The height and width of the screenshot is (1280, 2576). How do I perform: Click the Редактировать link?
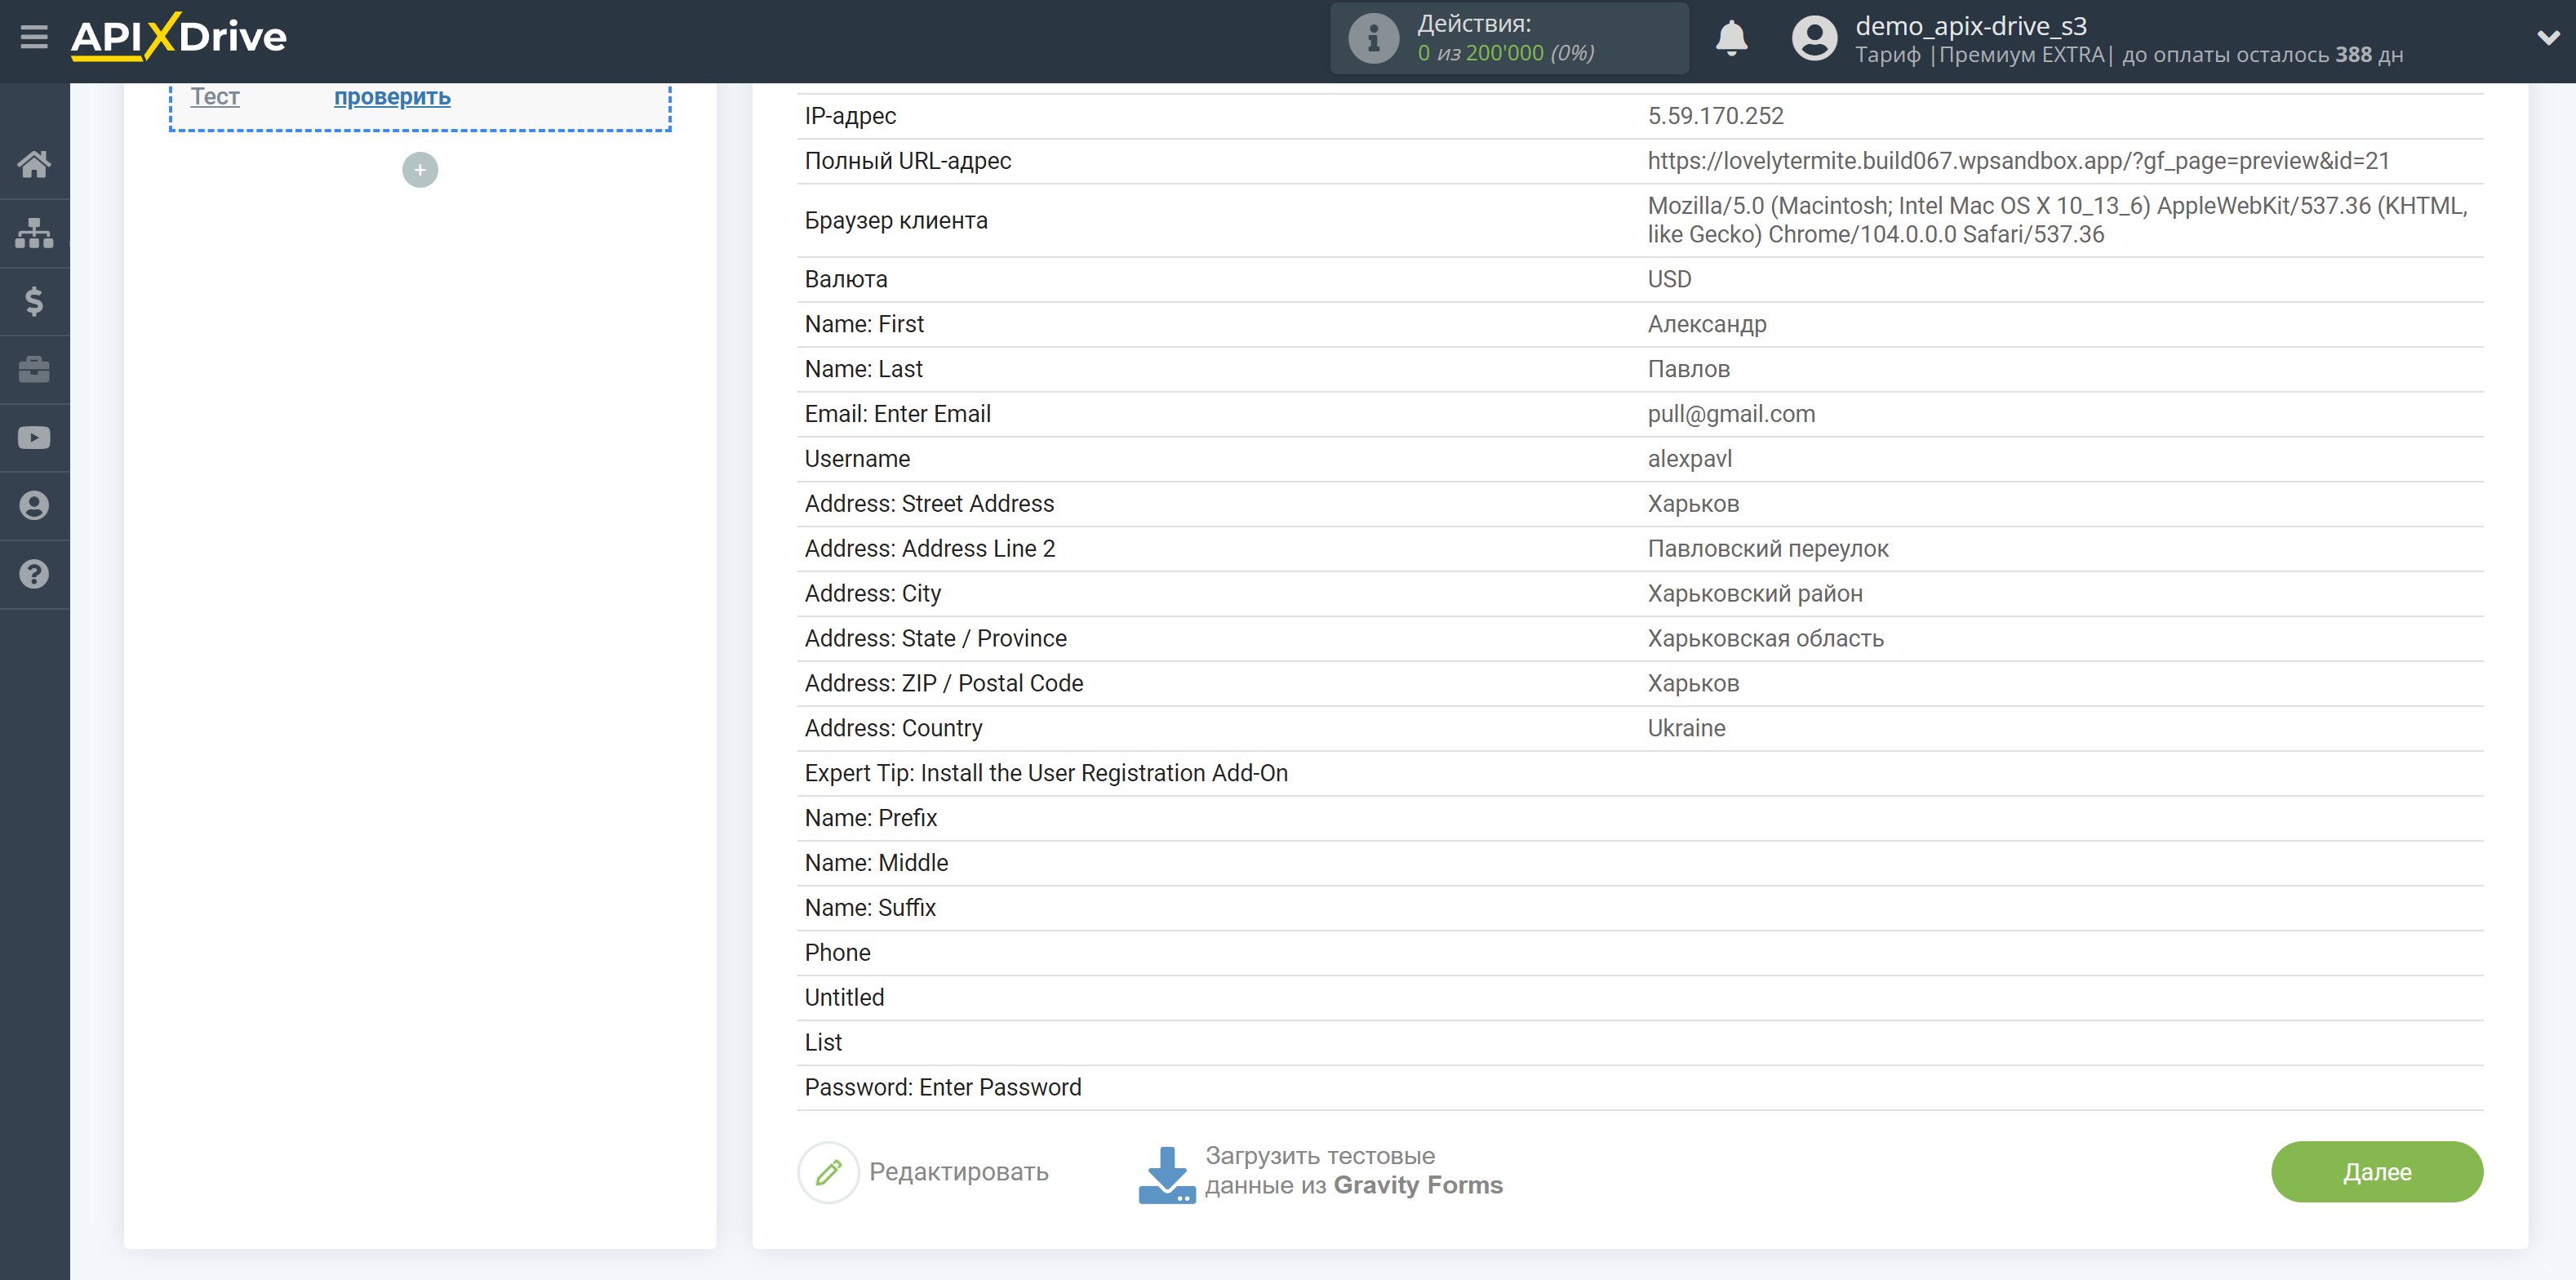point(958,1172)
